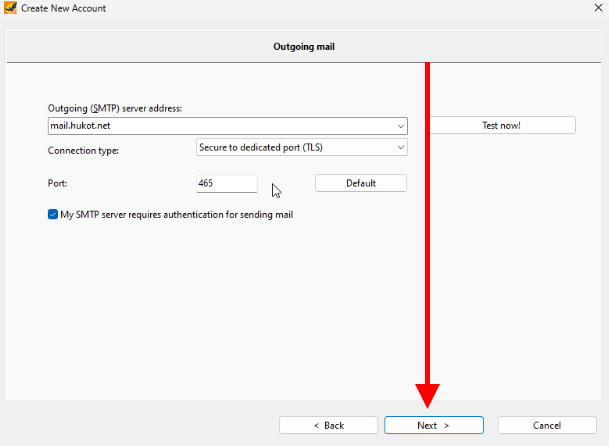The width and height of the screenshot is (609, 446).
Task: Click the Outgoing mail page header
Action: (x=304, y=46)
